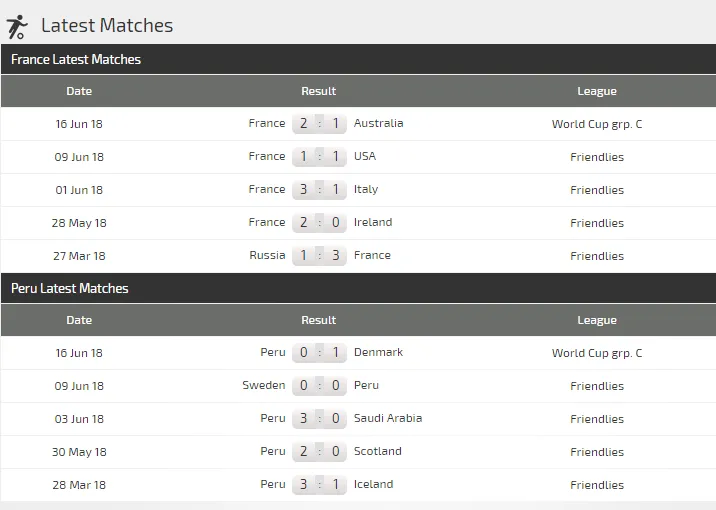Click Denmark in the Peru World Cup match
The height and width of the screenshot is (510, 716).
[379, 352]
